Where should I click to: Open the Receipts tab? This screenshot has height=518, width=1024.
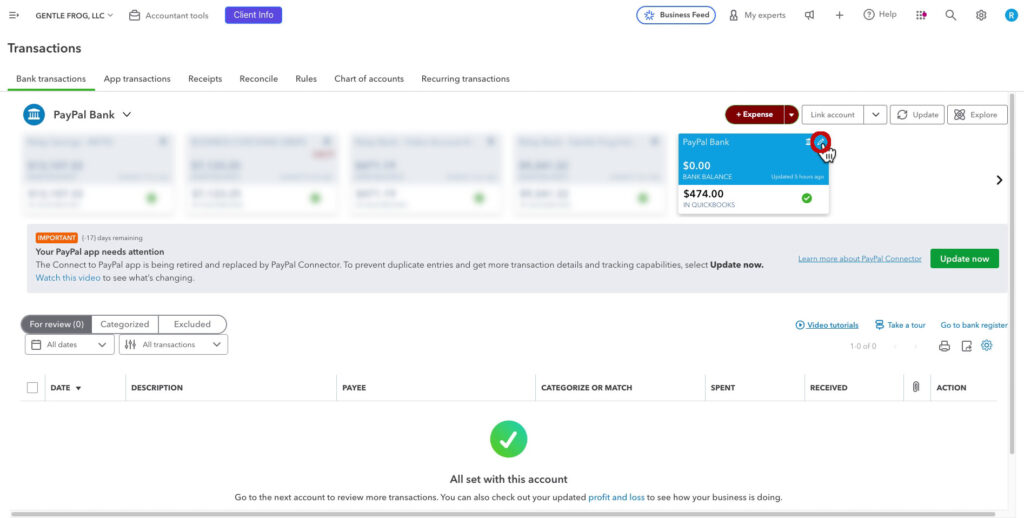pyautogui.click(x=205, y=78)
